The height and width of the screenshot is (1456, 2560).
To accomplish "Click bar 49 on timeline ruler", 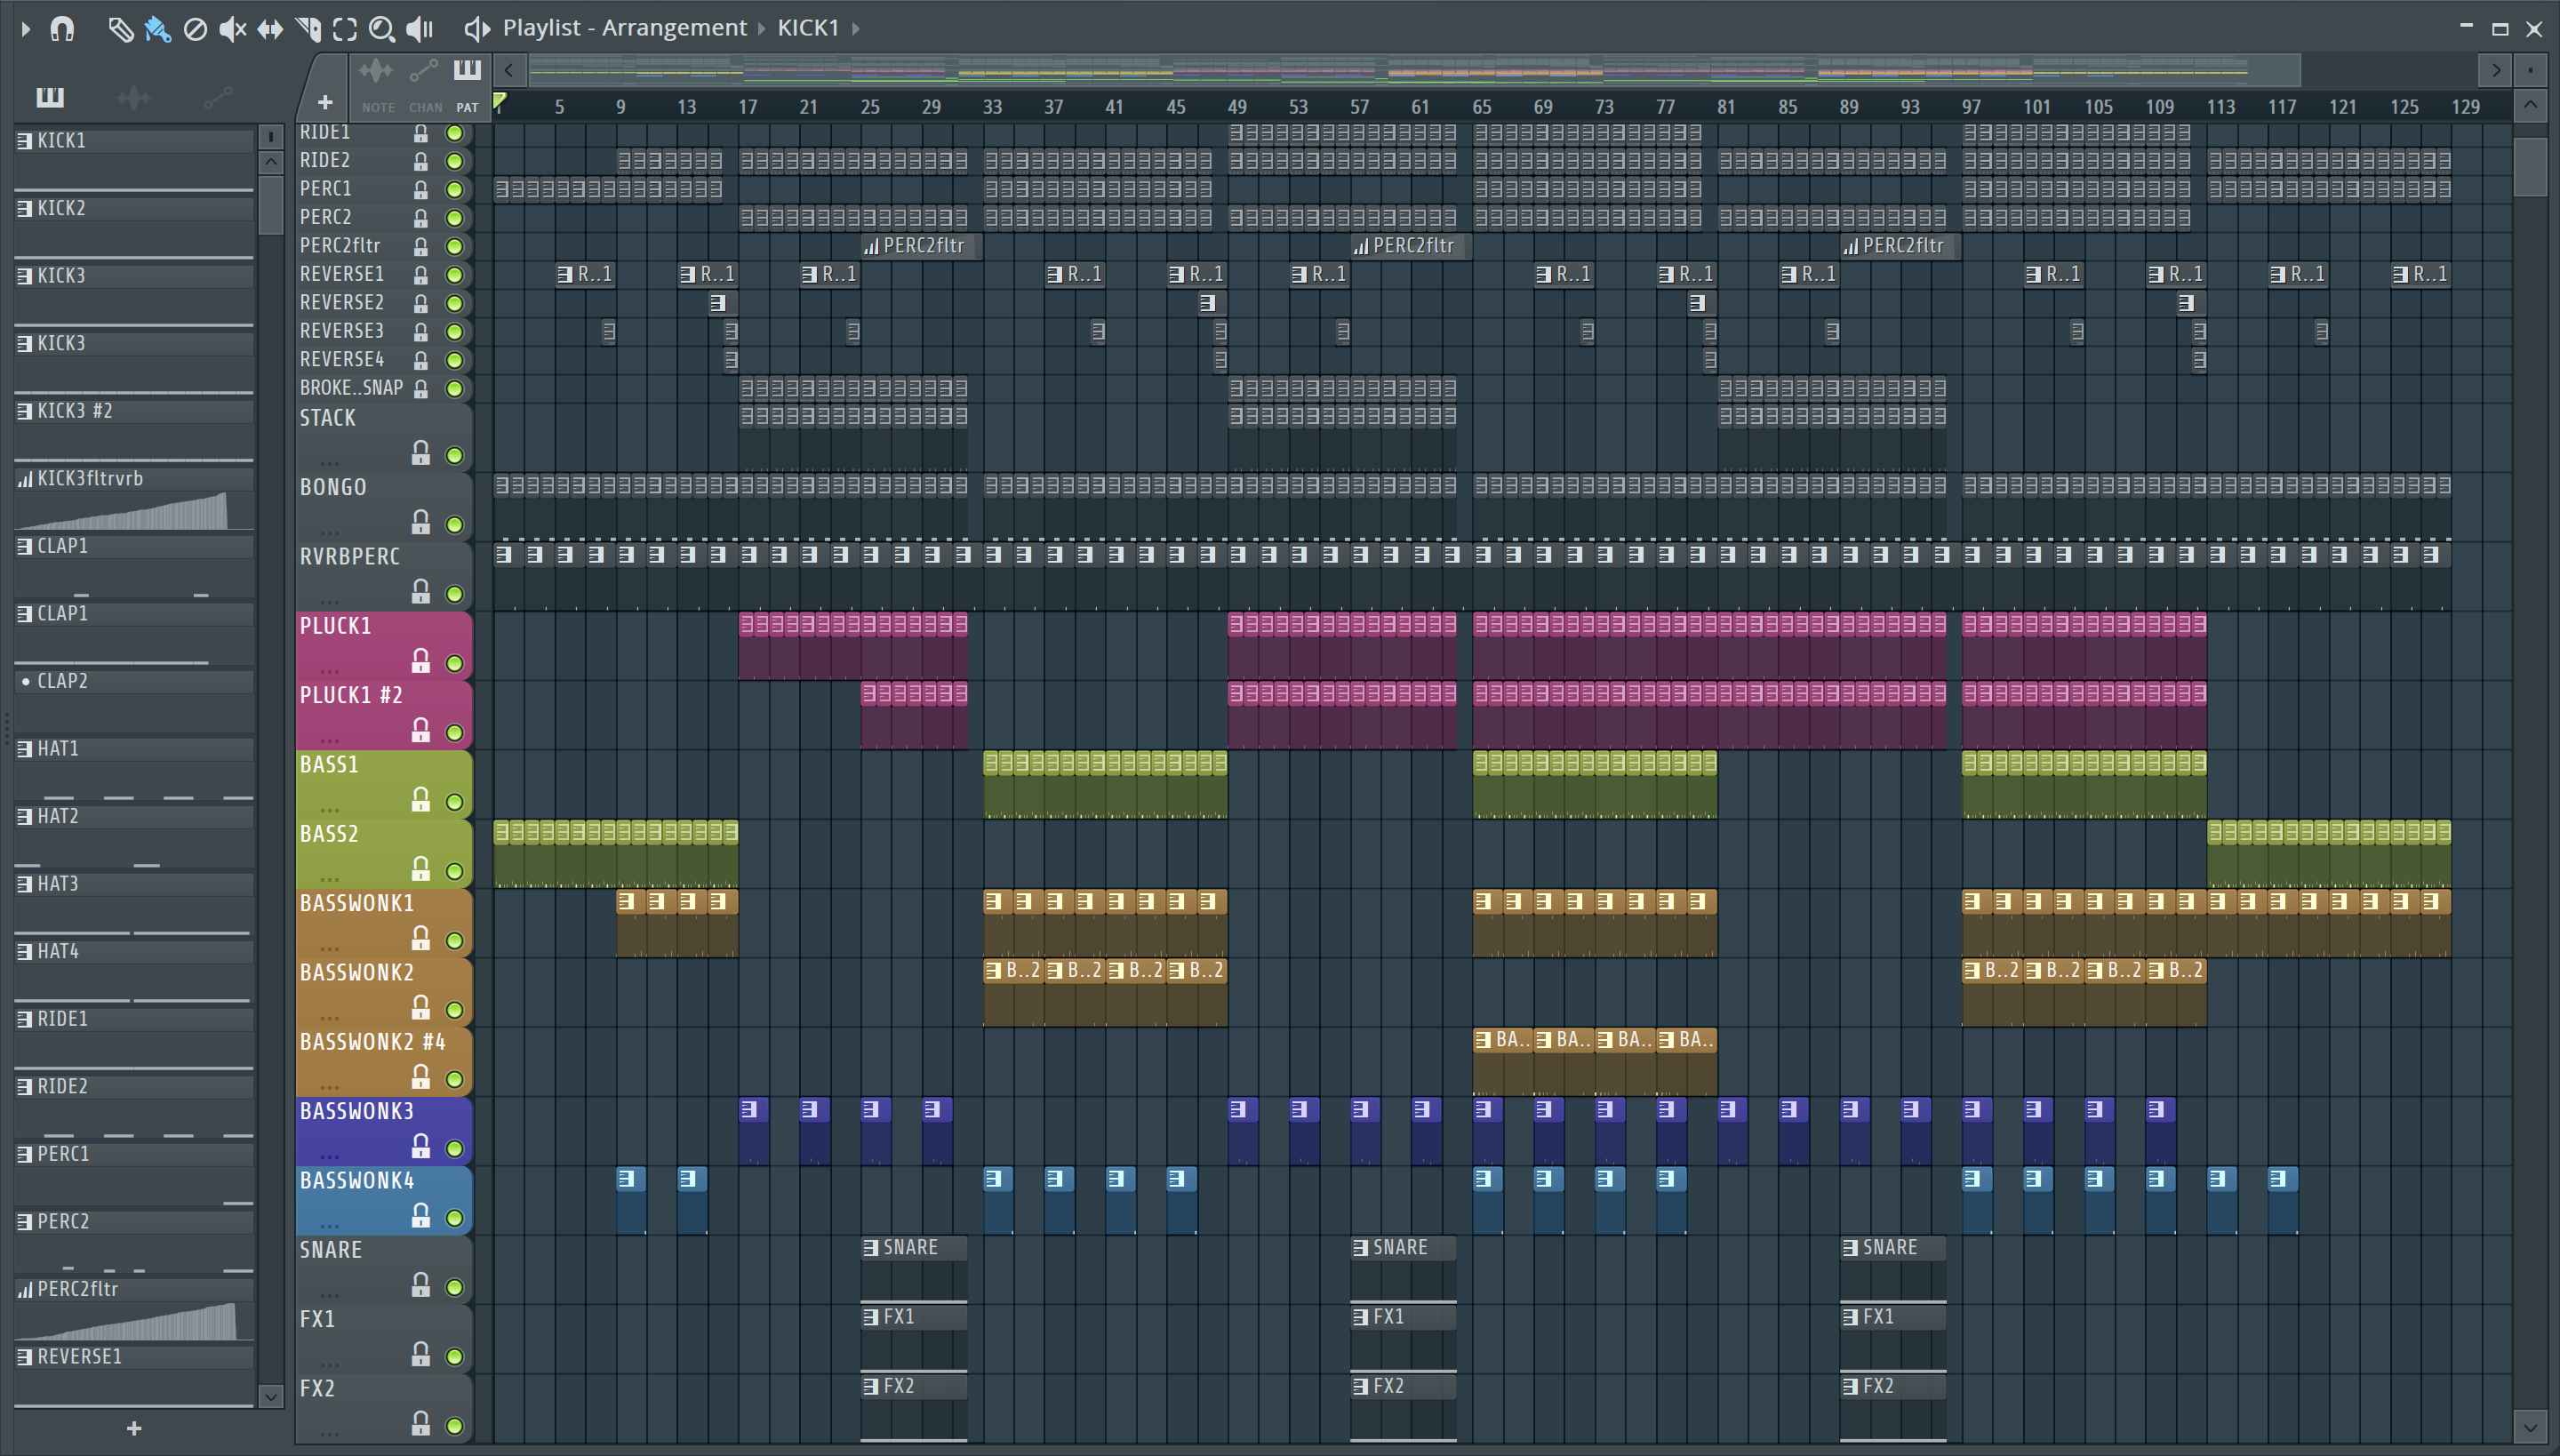I will [1237, 107].
